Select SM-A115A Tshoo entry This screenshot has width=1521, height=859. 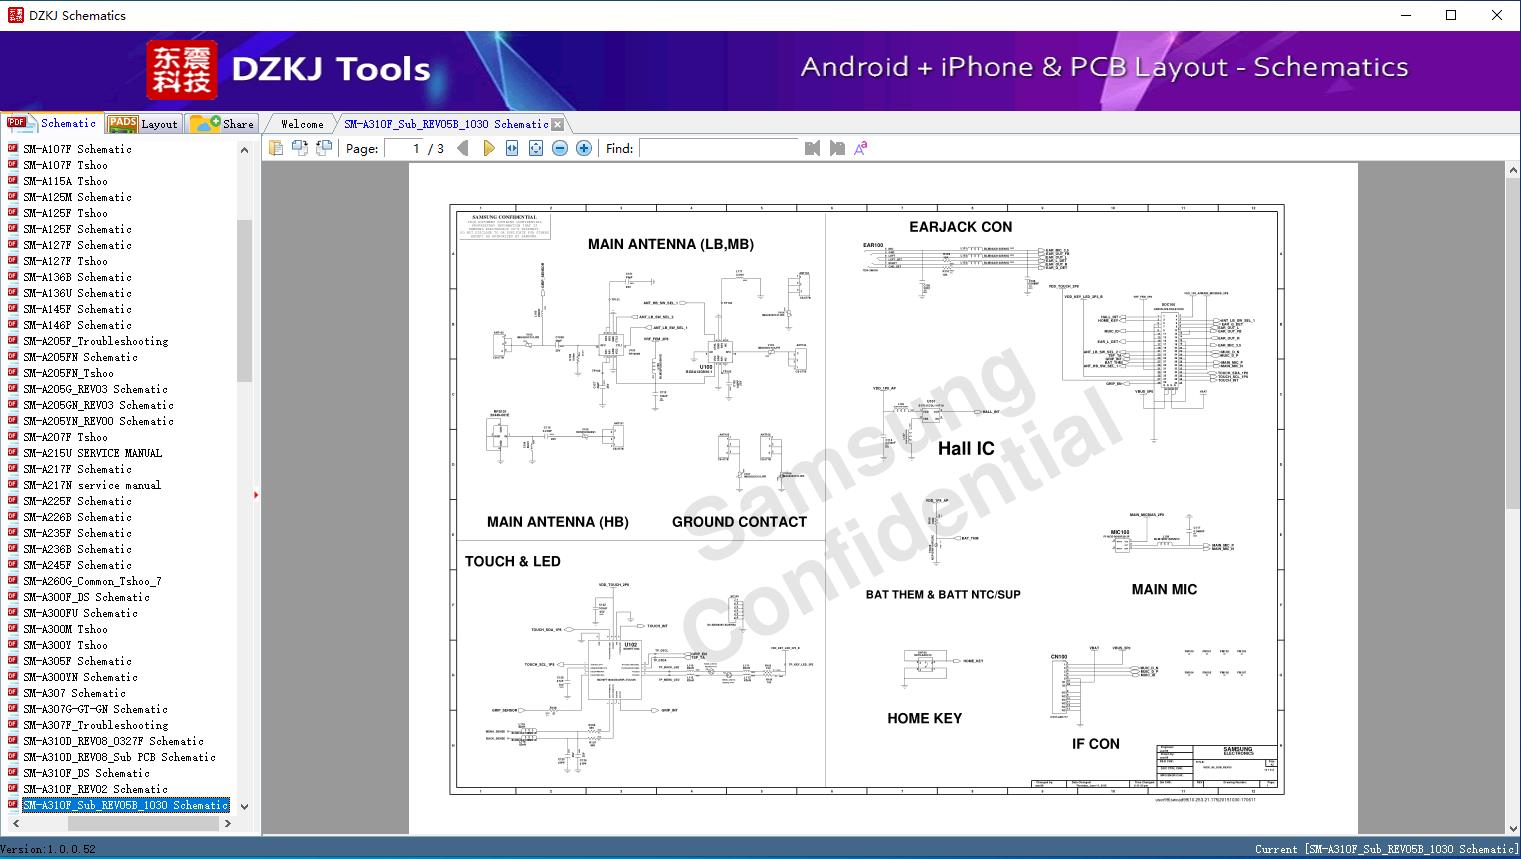[66, 181]
